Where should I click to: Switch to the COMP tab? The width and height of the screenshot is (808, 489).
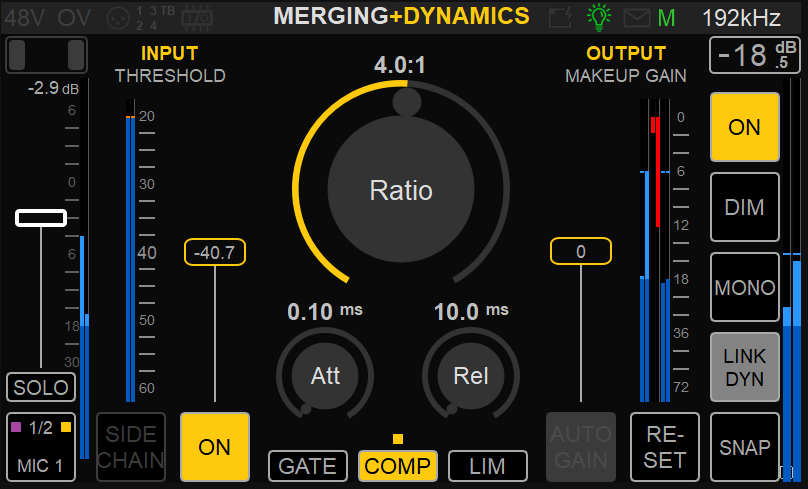pos(398,466)
